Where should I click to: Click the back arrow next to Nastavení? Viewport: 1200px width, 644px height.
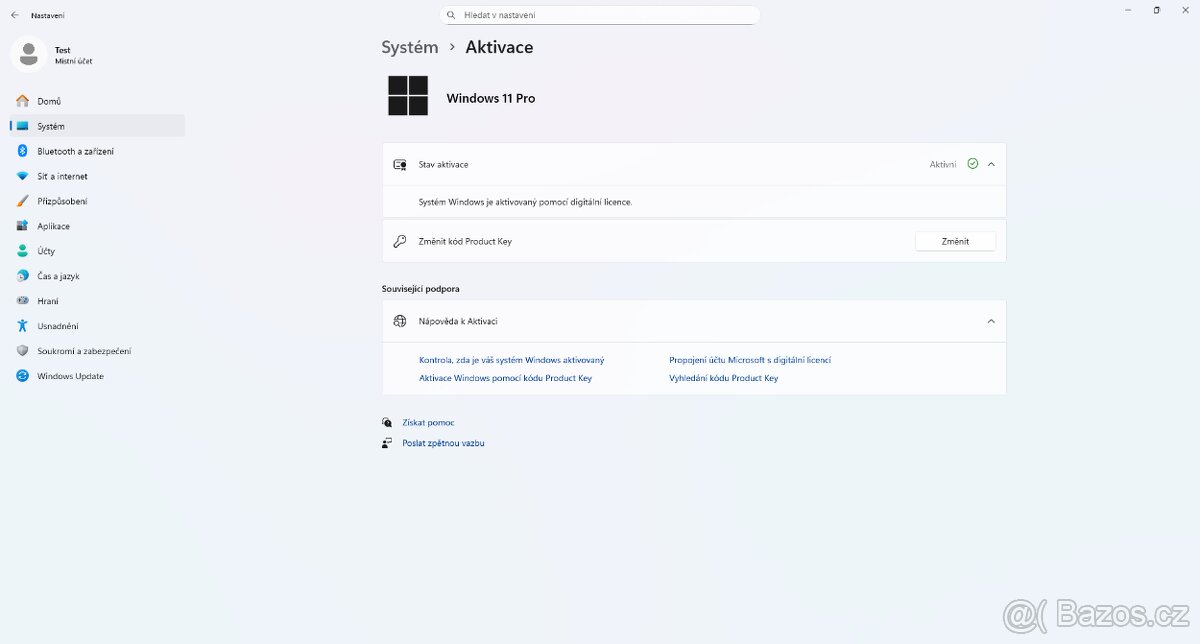point(14,15)
